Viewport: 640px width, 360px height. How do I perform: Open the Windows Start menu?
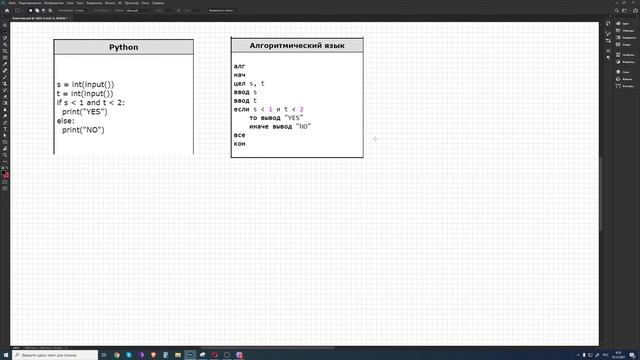6,355
